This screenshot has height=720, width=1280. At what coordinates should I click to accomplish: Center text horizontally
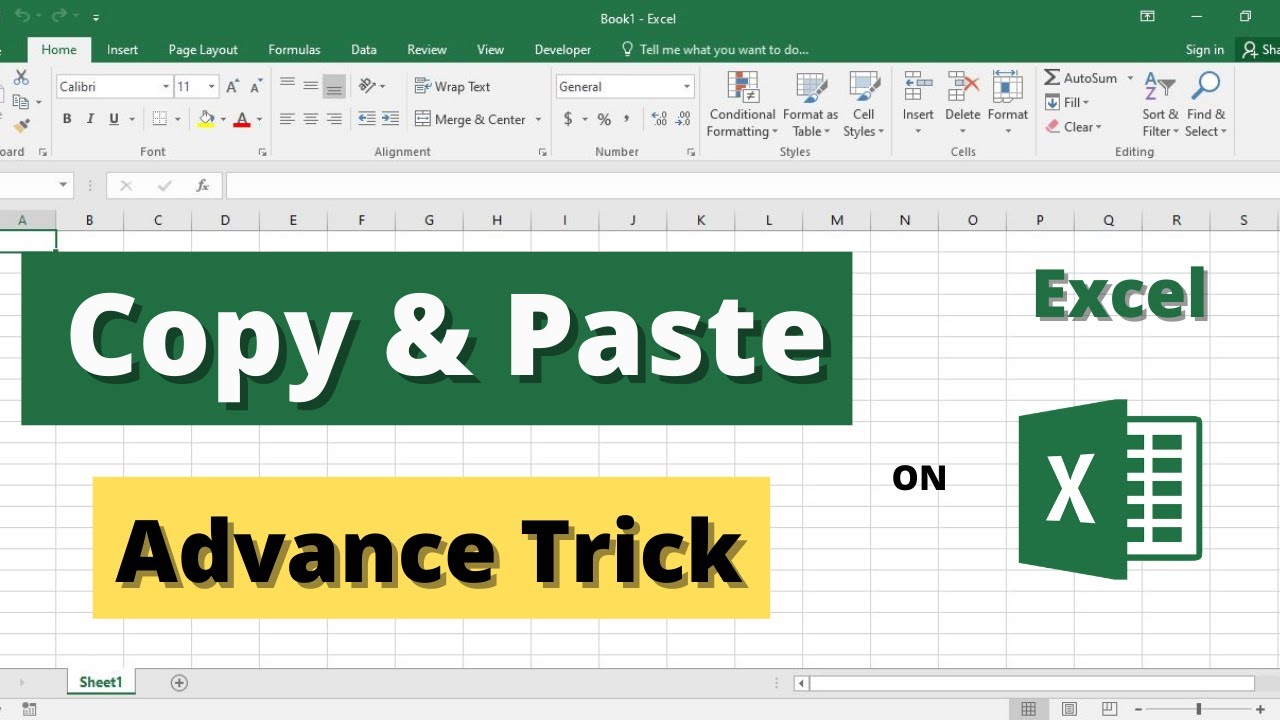(x=311, y=119)
